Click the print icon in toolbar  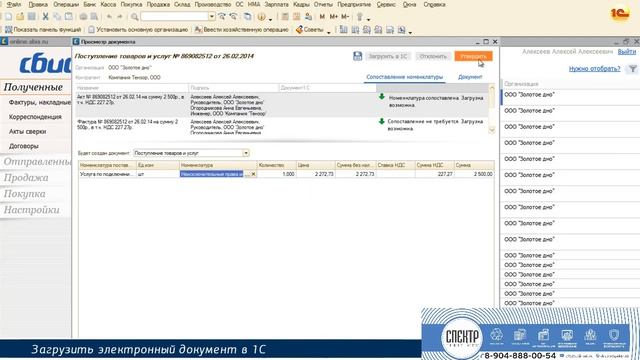click(83, 17)
